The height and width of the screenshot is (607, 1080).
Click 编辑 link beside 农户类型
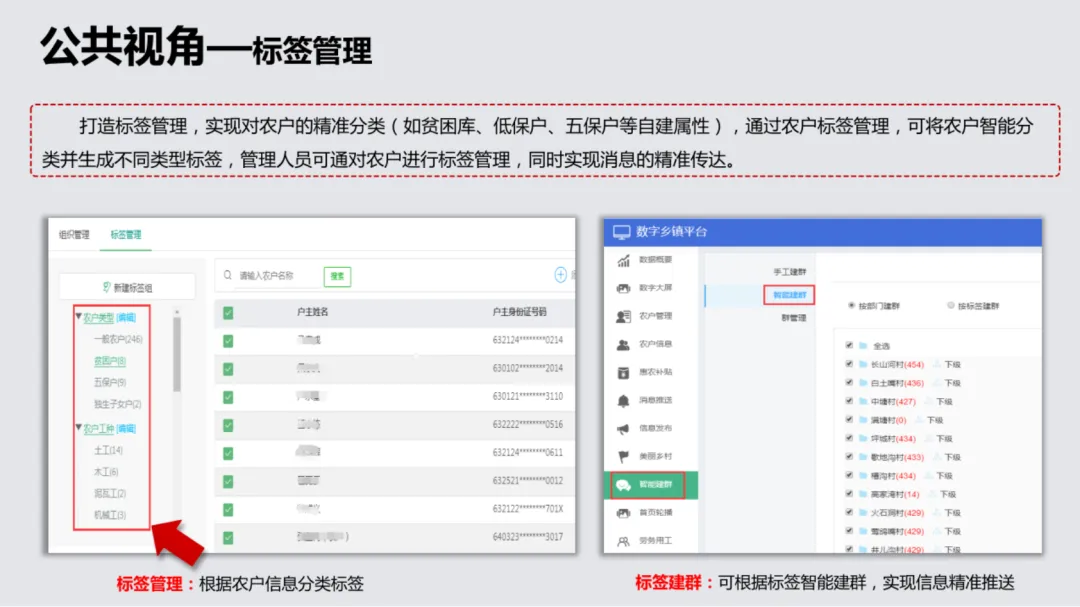(x=126, y=318)
